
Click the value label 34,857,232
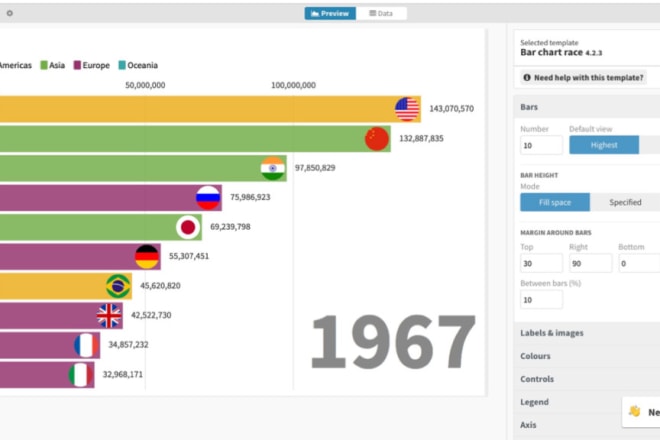(128, 344)
